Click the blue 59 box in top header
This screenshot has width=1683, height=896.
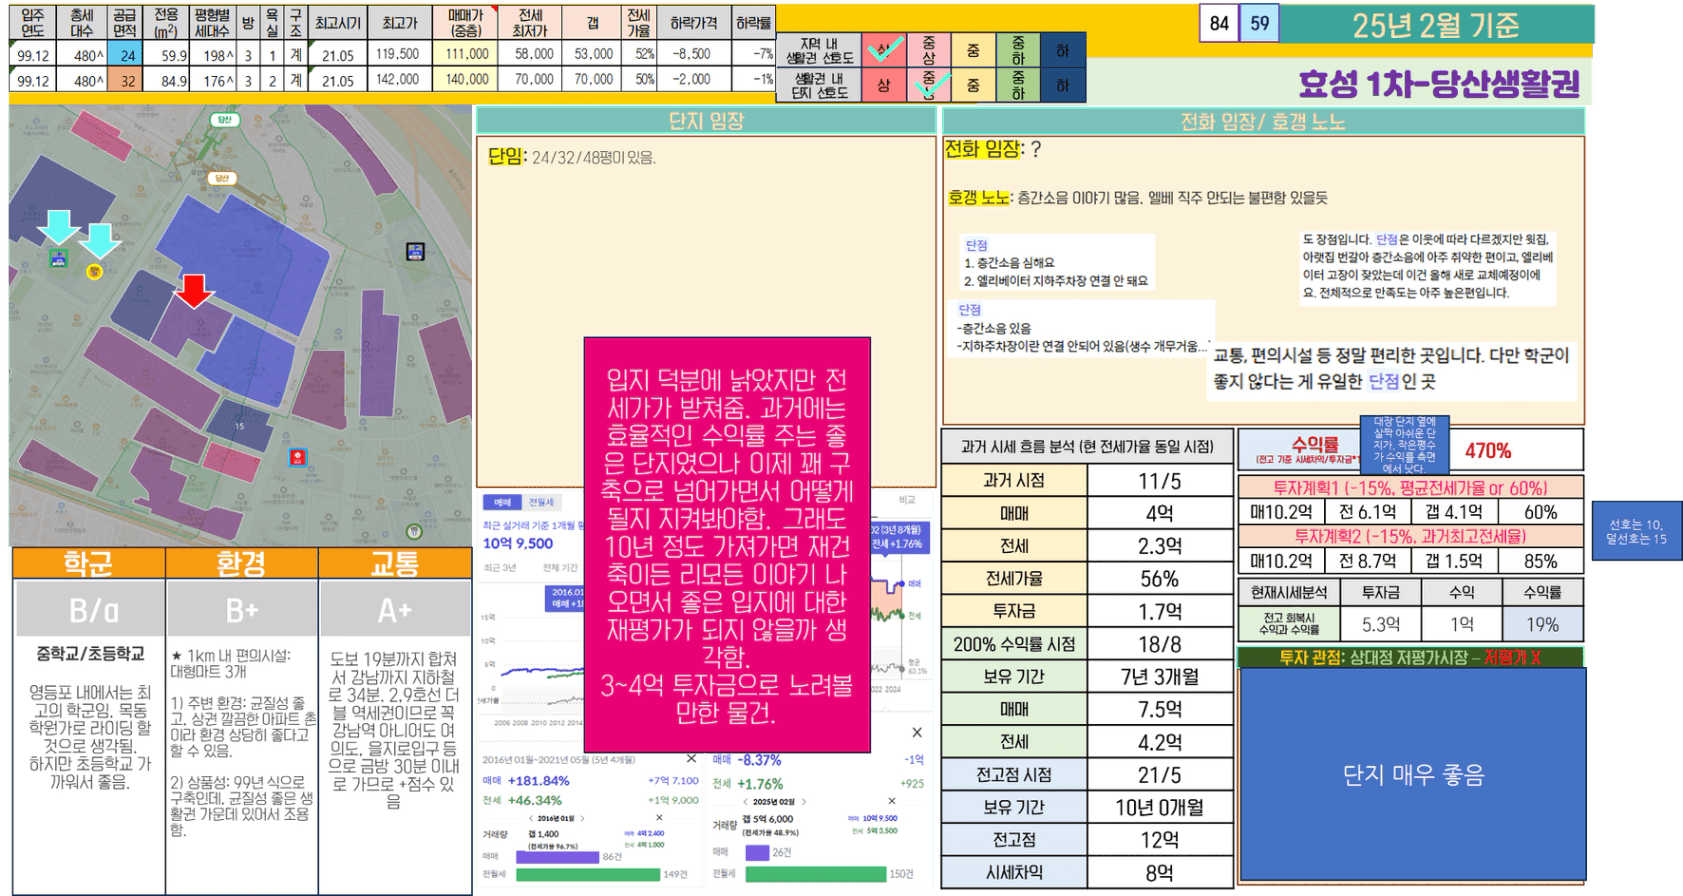tap(1259, 23)
